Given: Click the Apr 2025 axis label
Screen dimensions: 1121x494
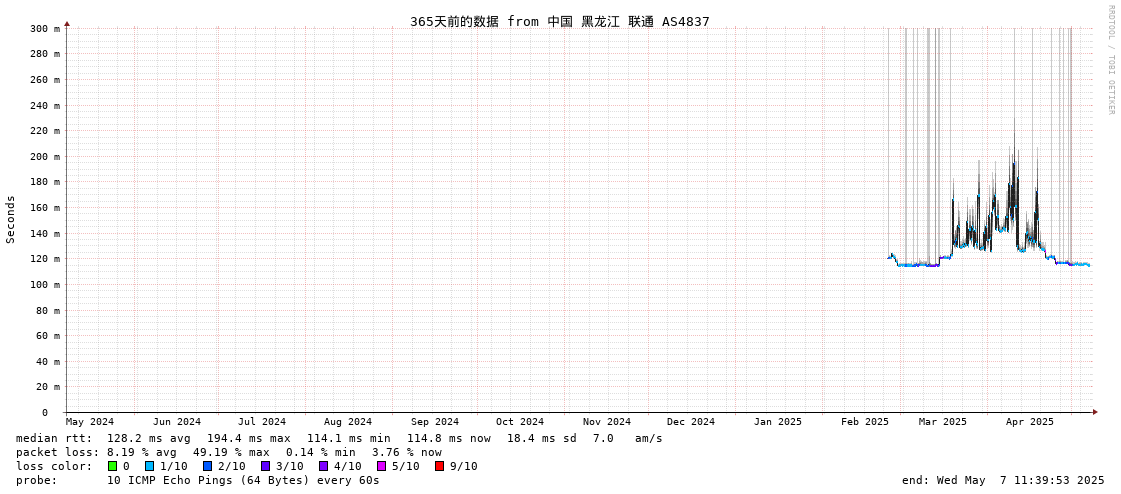Looking at the screenshot, I should point(1029,422).
